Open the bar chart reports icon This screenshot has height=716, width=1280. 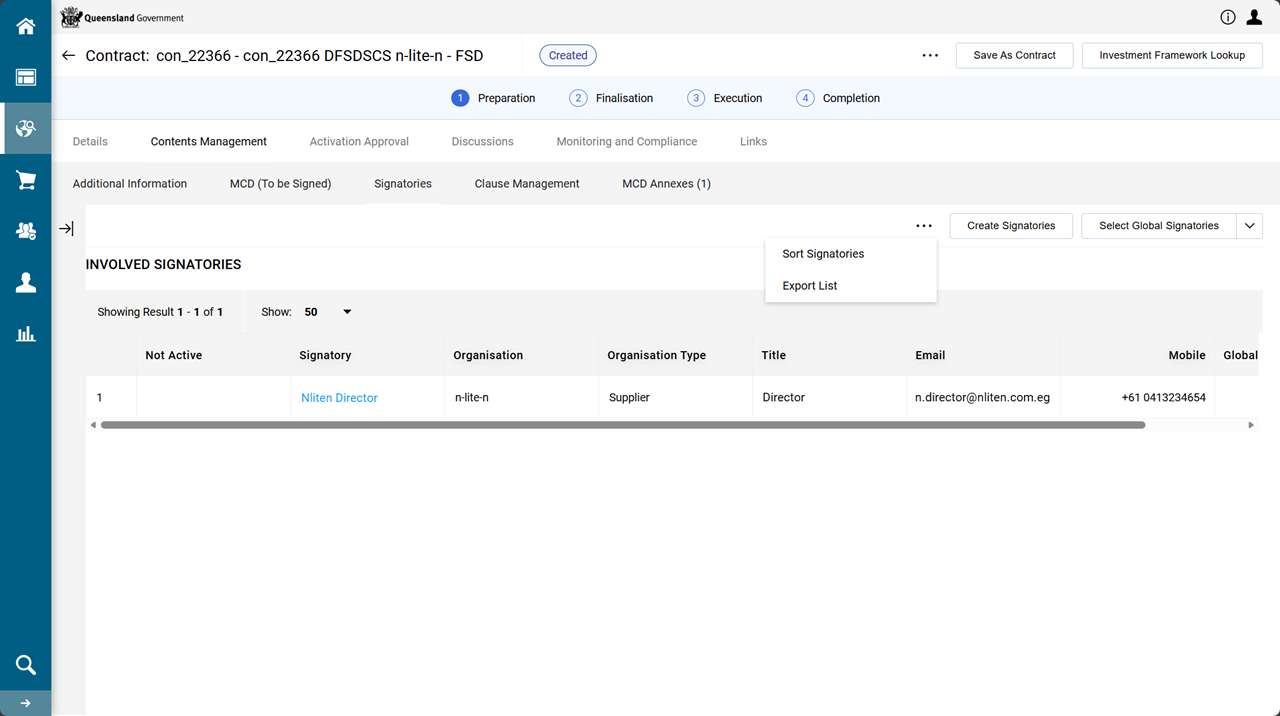pos(26,334)
